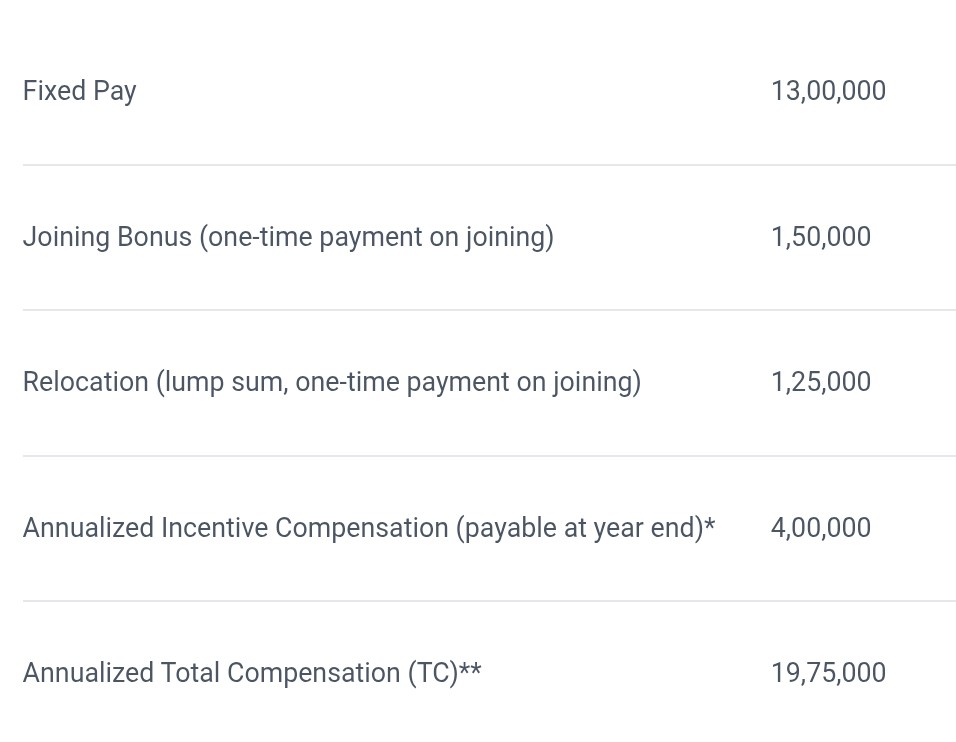The height and width of the screenshot is (742, 956).
Task: Select the 19,75,000 total compensation value
Action: [x=829, y=672]
